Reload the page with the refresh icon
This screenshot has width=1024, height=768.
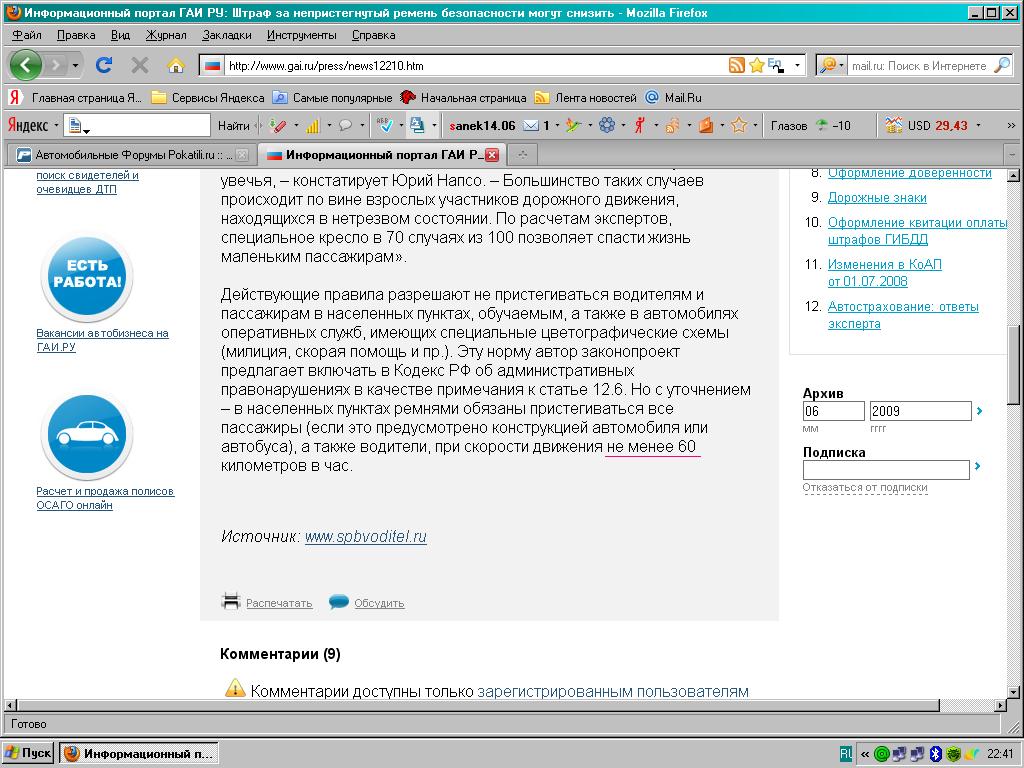point(103,65)
